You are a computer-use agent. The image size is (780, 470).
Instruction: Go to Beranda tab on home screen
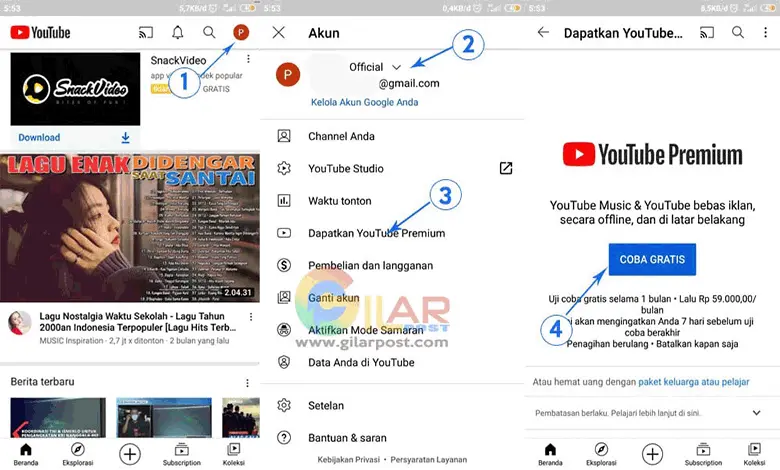point(26,455)
